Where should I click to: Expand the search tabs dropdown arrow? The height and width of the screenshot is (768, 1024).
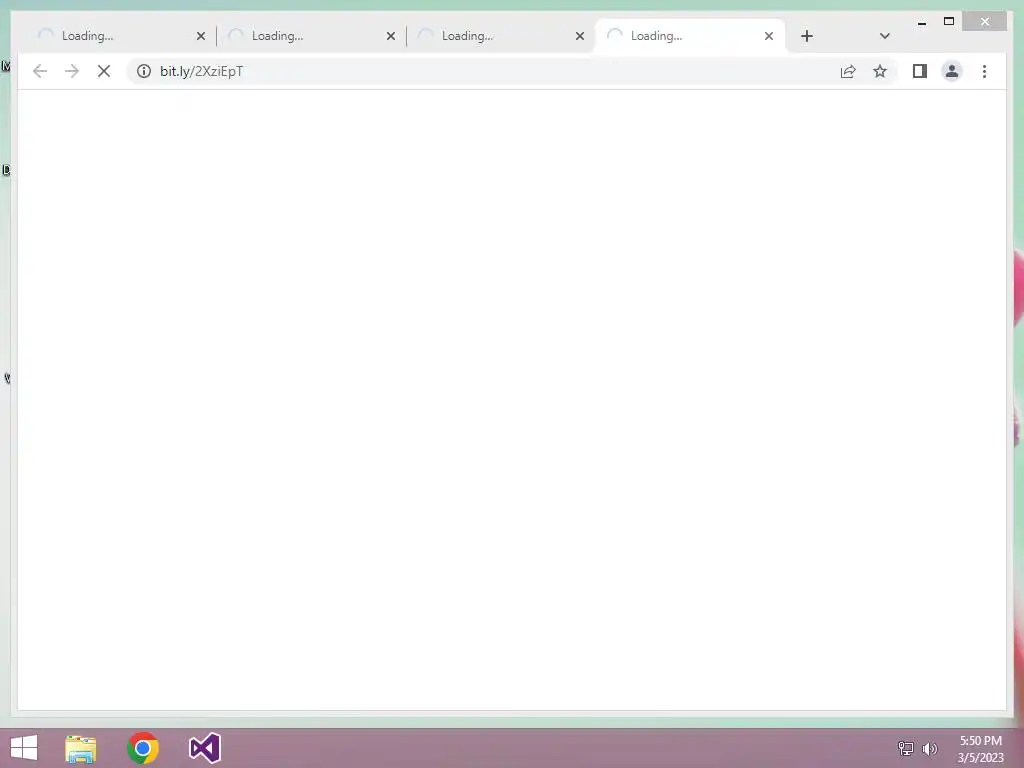[884, 36]
